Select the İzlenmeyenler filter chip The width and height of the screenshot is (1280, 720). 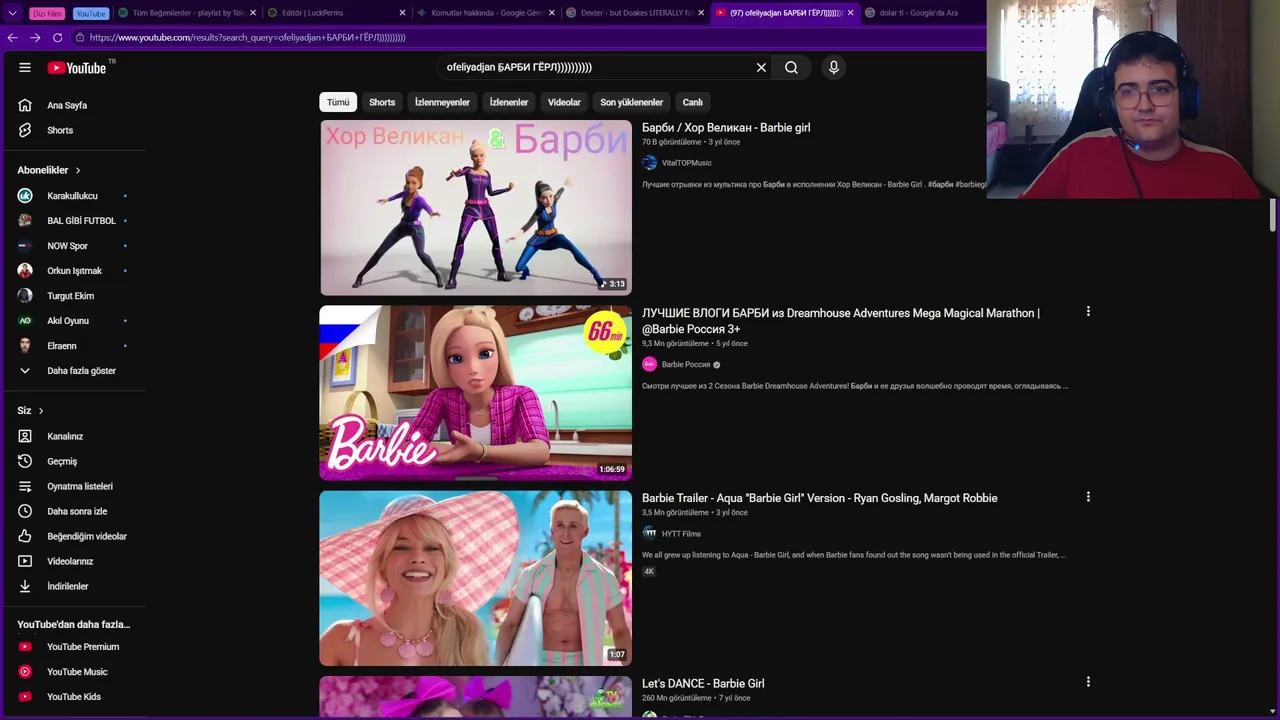tap(442, 102)
